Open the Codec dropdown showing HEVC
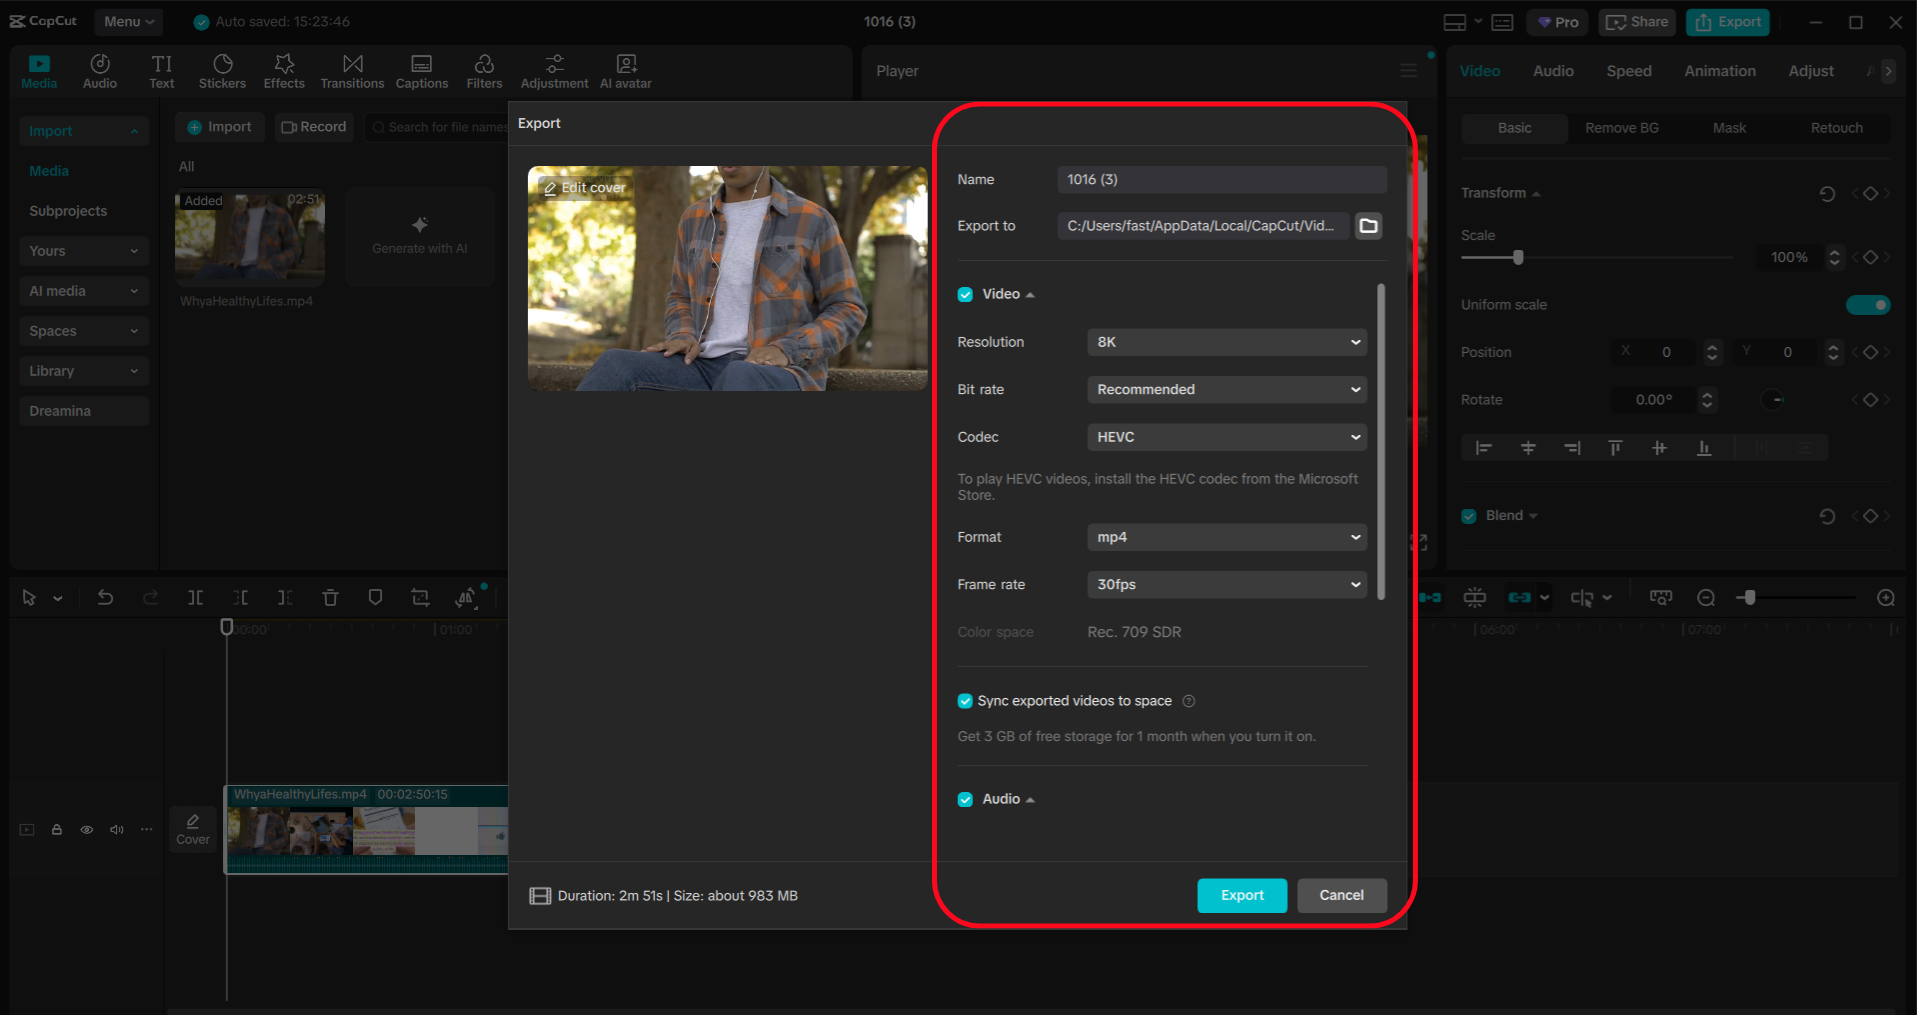The height and width of the screenshot is (1015, 1917). tap(1225, 437)
